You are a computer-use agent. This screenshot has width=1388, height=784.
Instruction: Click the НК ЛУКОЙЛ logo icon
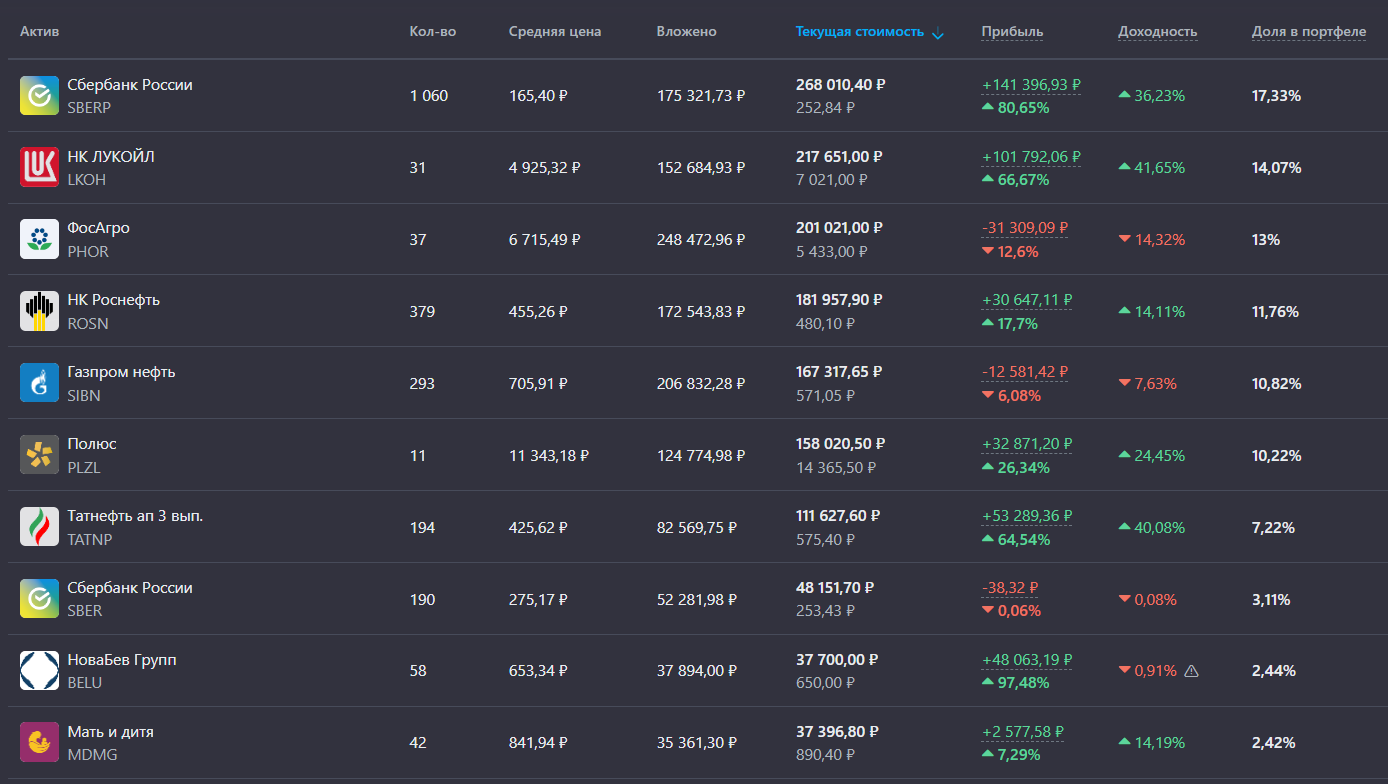click(x=39, y=168)
